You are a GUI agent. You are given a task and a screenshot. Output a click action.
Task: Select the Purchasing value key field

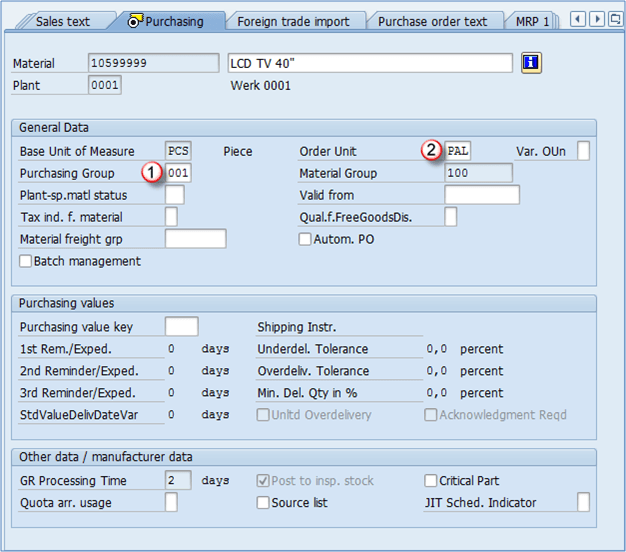click(x=181, y=327)
